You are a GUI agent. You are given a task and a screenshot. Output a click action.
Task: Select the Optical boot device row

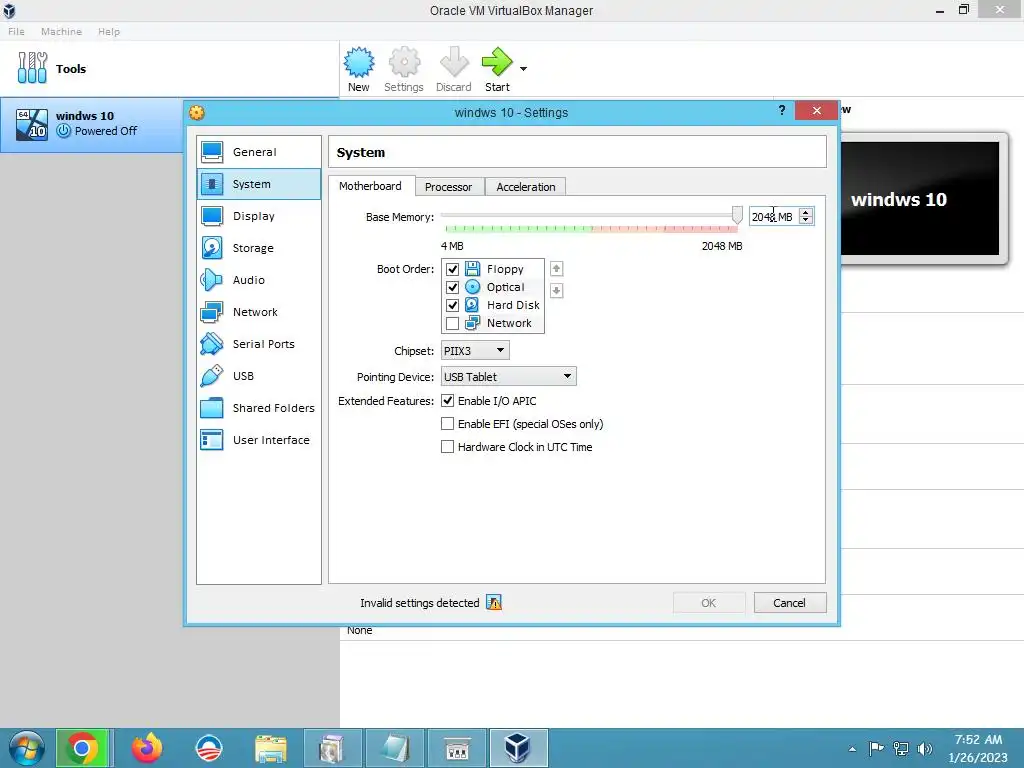coord(492,287)
